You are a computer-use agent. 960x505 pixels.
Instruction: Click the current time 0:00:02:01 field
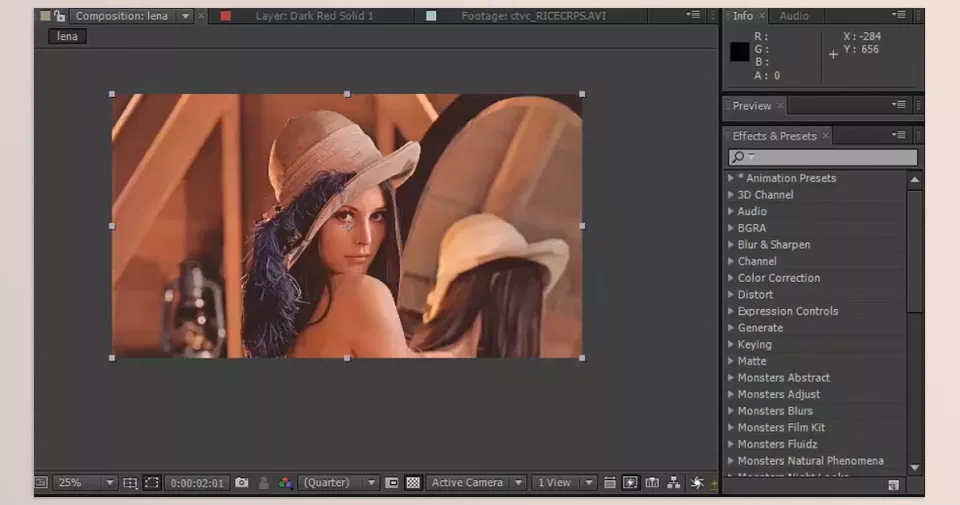[197, 483]
